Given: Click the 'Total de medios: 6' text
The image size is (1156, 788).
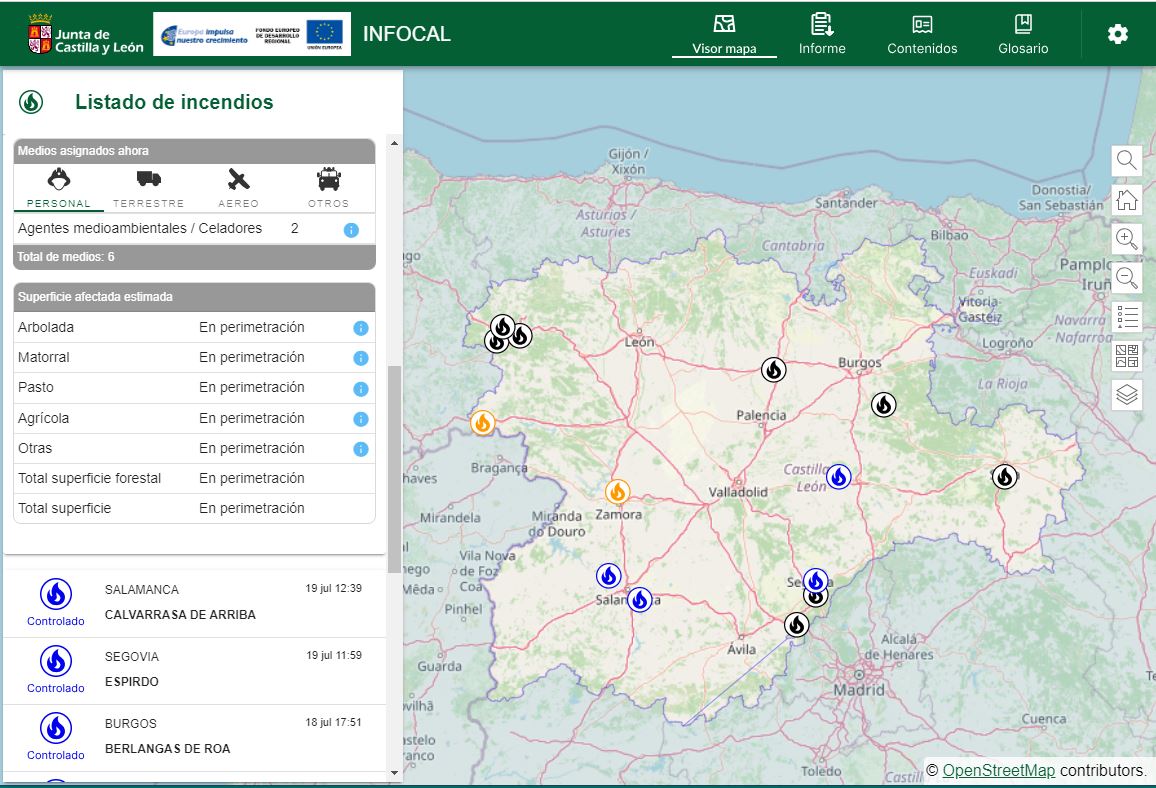Looking at the screenshot, I should 66,257.
